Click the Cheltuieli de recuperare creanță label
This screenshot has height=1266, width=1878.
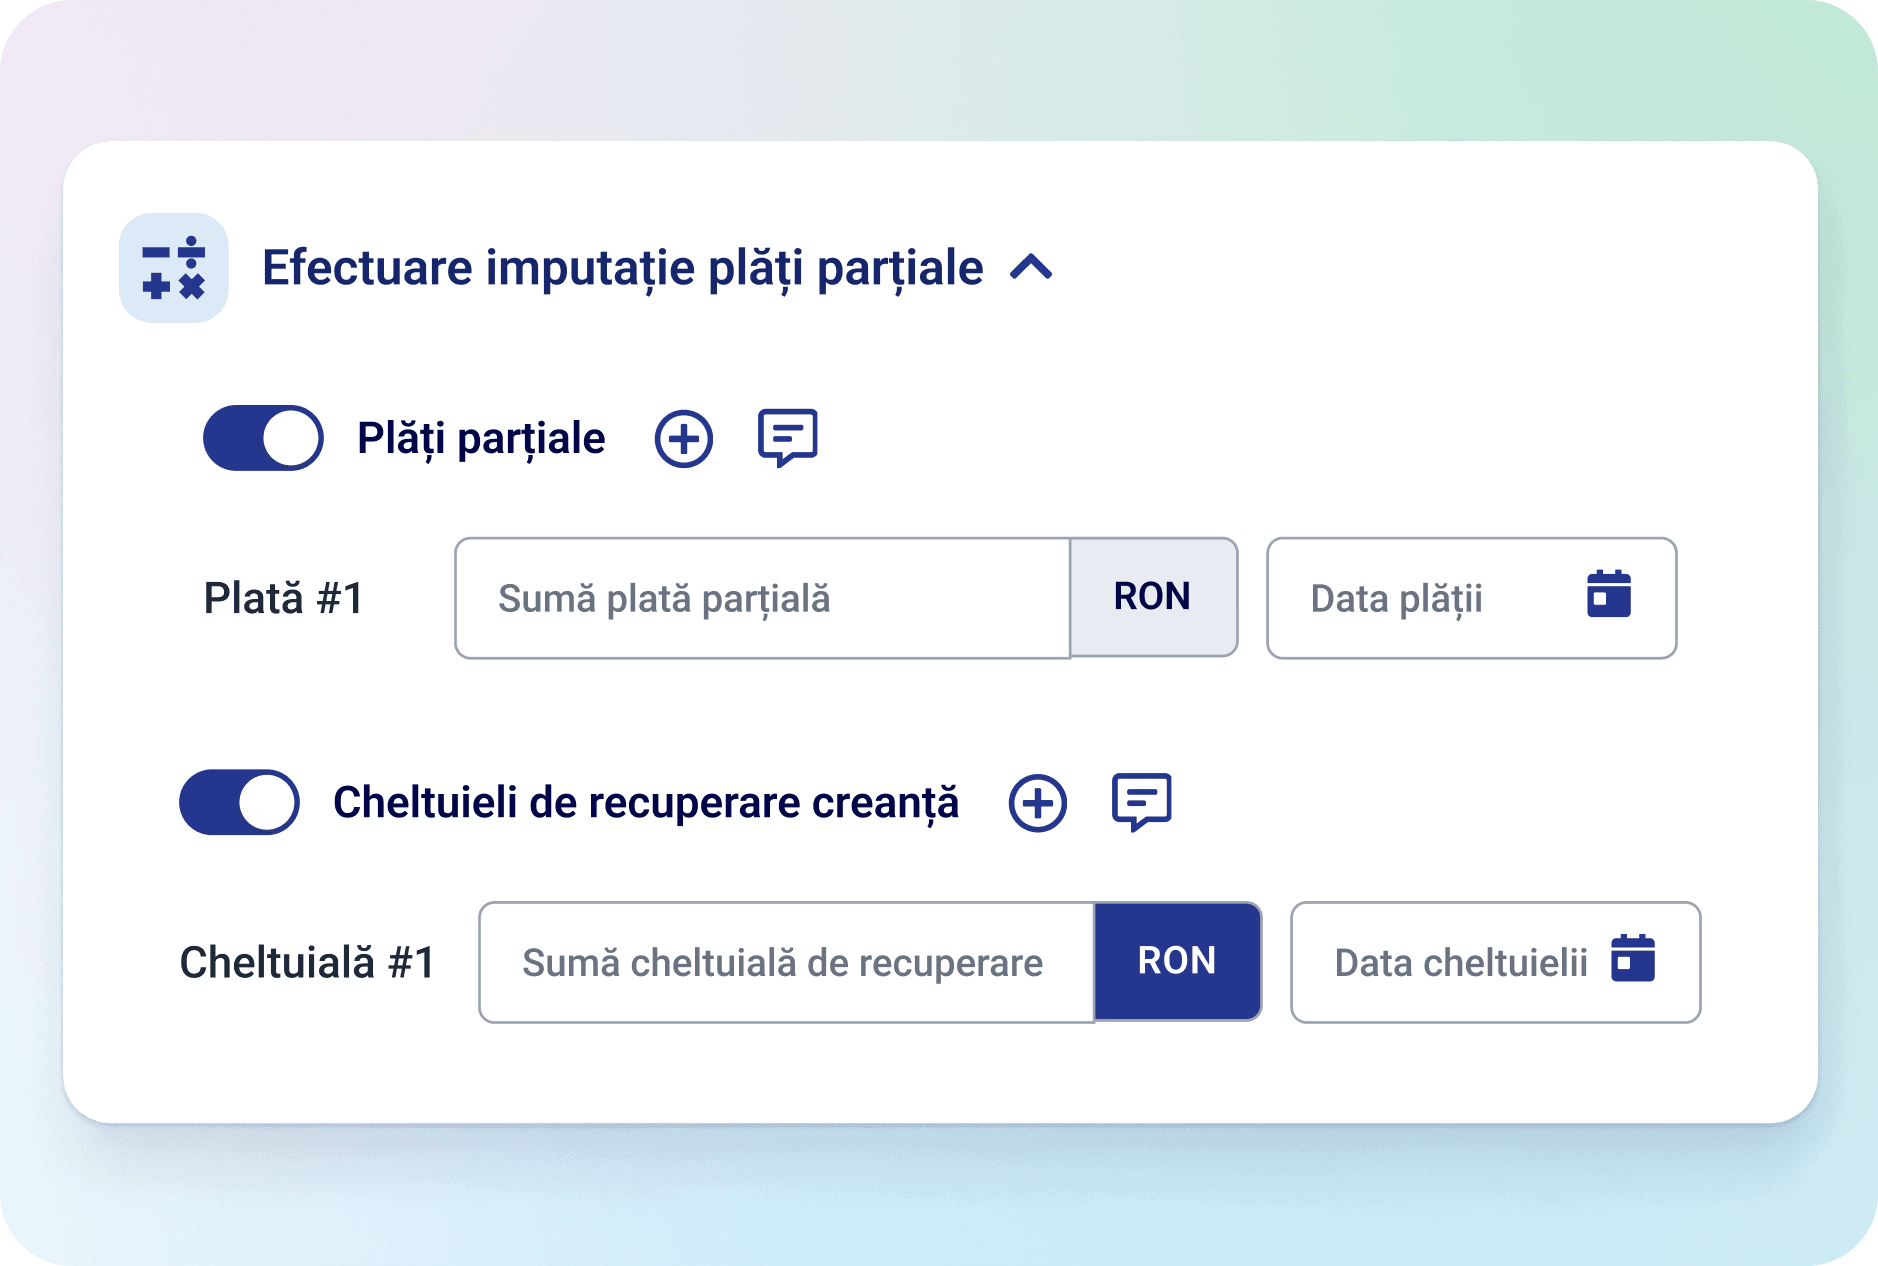646,803
